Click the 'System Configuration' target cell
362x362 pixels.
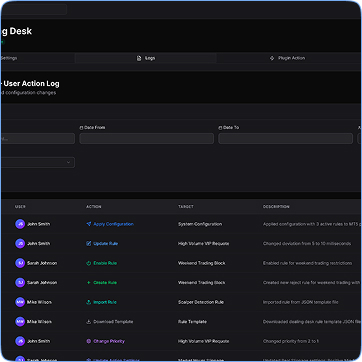click(200, 224)
